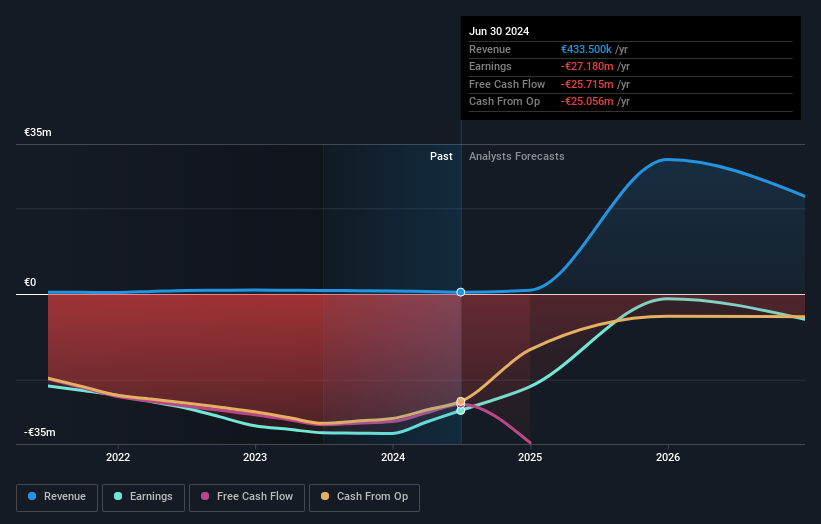Toggle the Earnings series in the legend
Viewport: 821px width, 524px height.
click(x=143, y=497)
